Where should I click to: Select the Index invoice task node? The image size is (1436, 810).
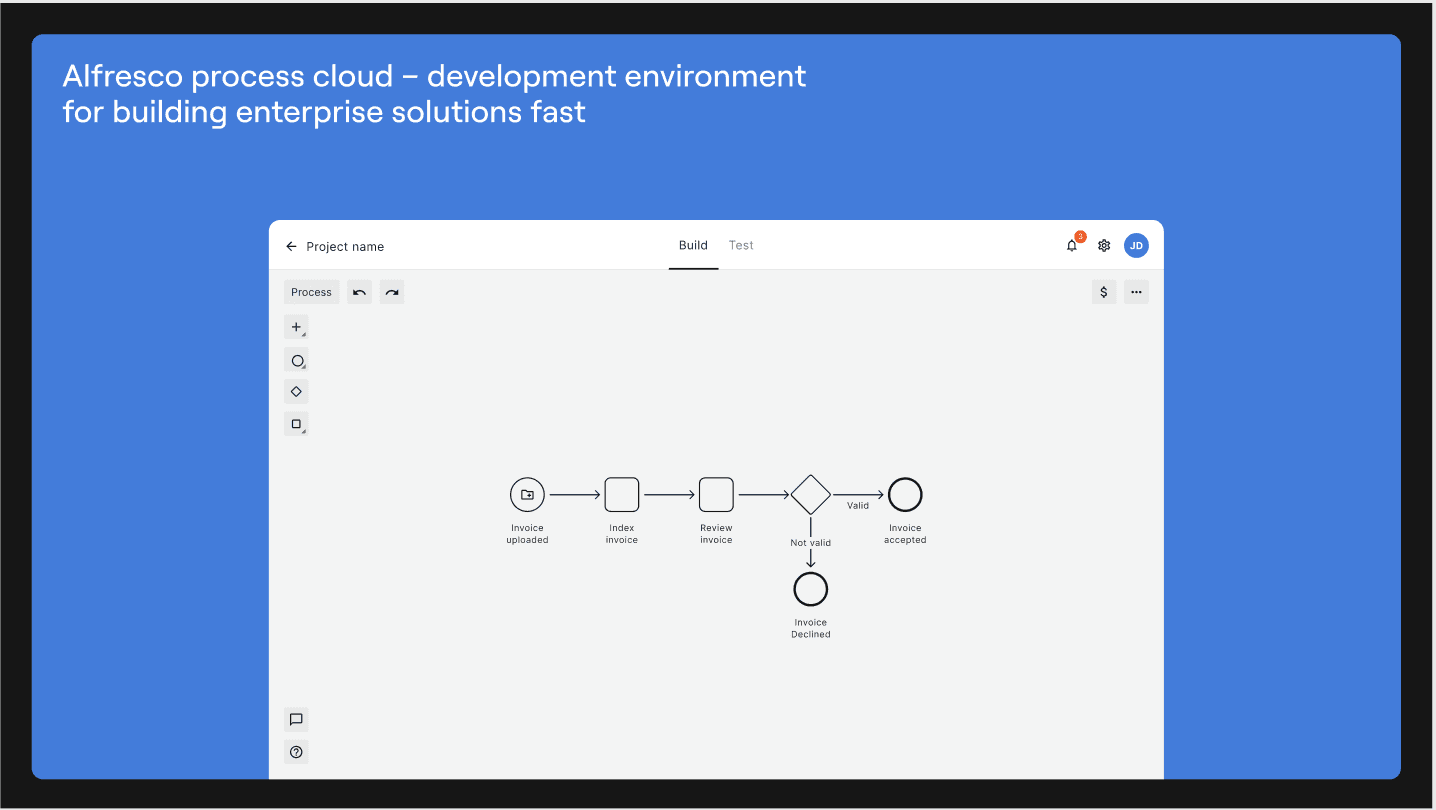[x=622, y=494]
